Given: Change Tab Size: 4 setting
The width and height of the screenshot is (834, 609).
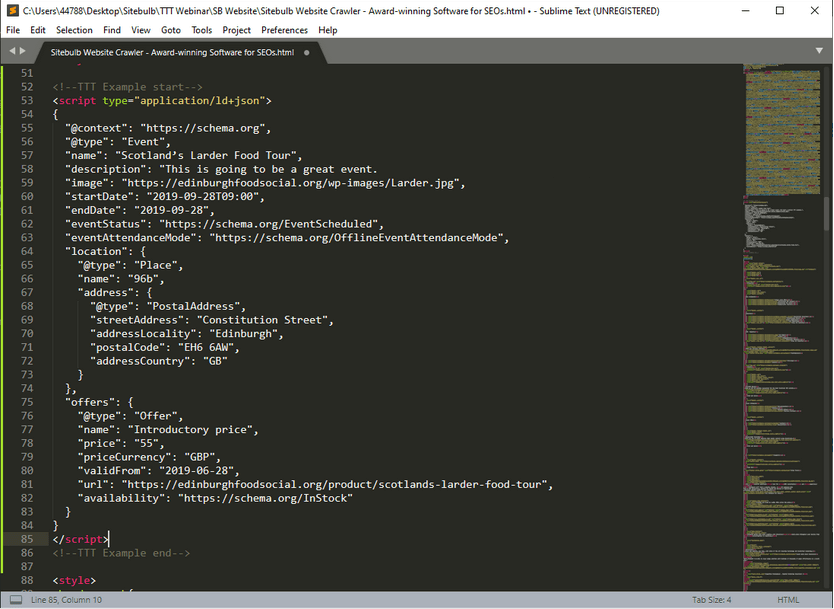Looking at the screenshot, I should tap(712, 600).
